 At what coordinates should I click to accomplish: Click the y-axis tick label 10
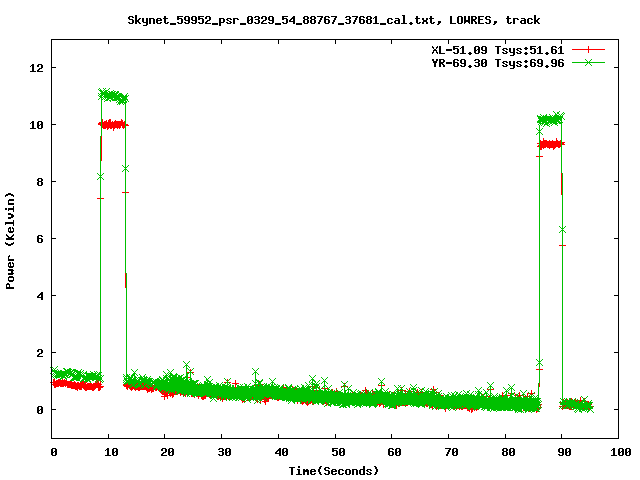[x=36, y=125]
